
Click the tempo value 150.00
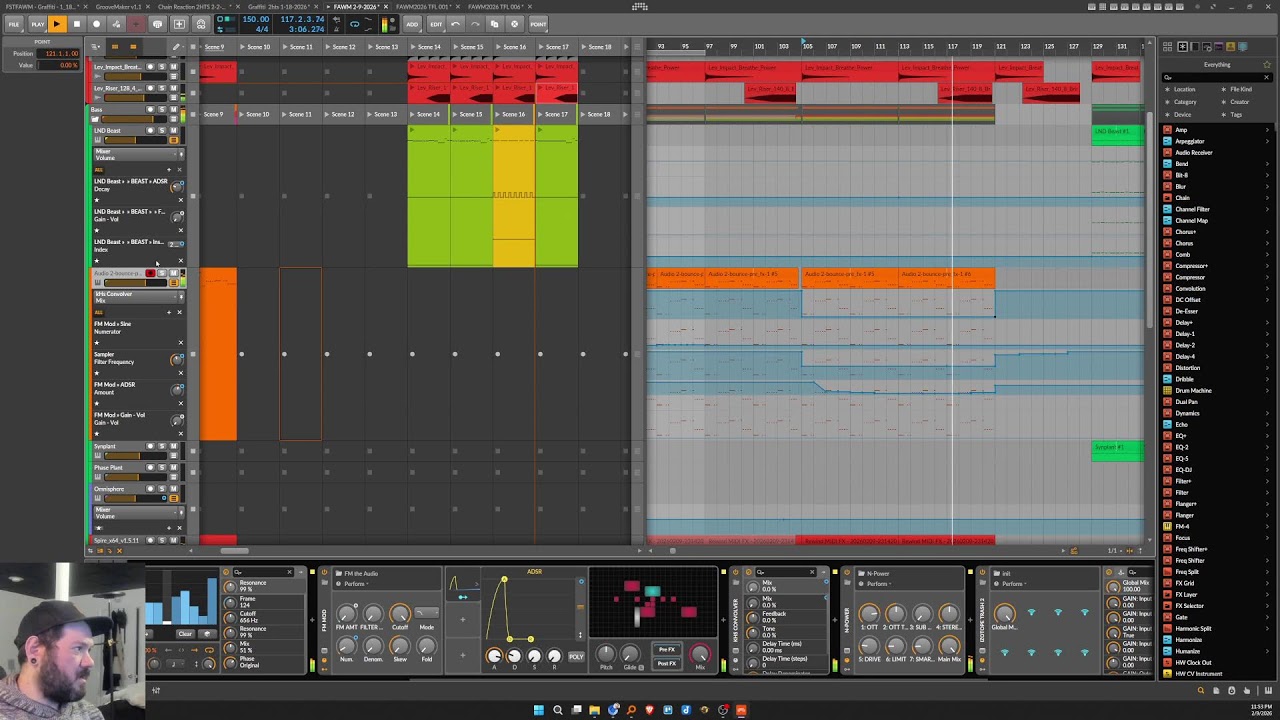[x=255, y=19]
